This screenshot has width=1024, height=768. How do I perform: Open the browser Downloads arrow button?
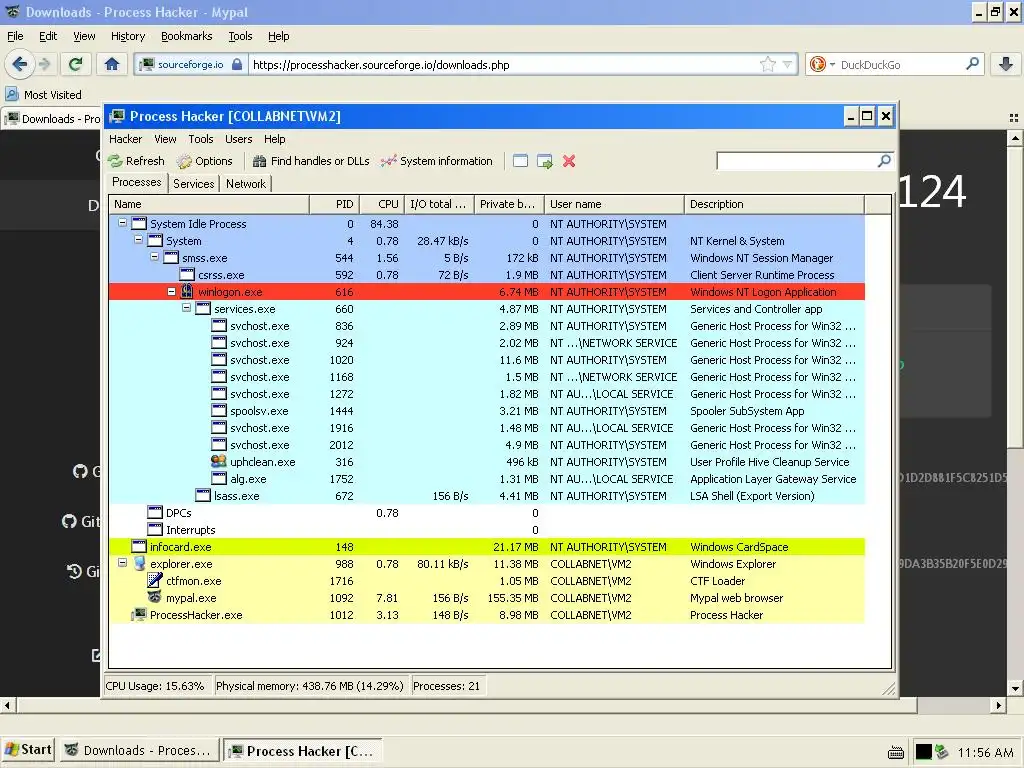pos(1006,64)
